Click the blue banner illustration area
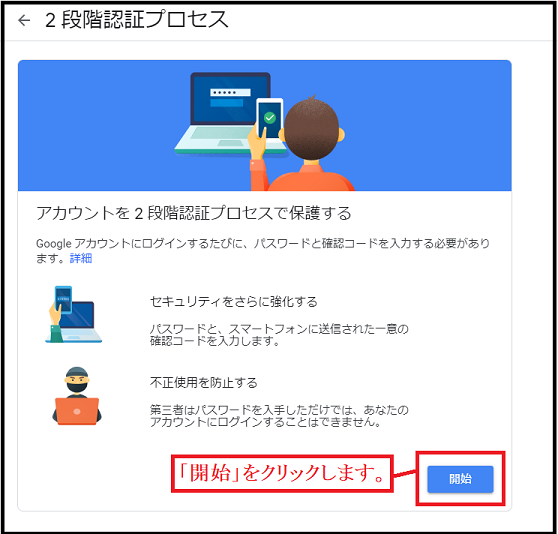This screenshot has height=534, width=558. click(265, 126)
